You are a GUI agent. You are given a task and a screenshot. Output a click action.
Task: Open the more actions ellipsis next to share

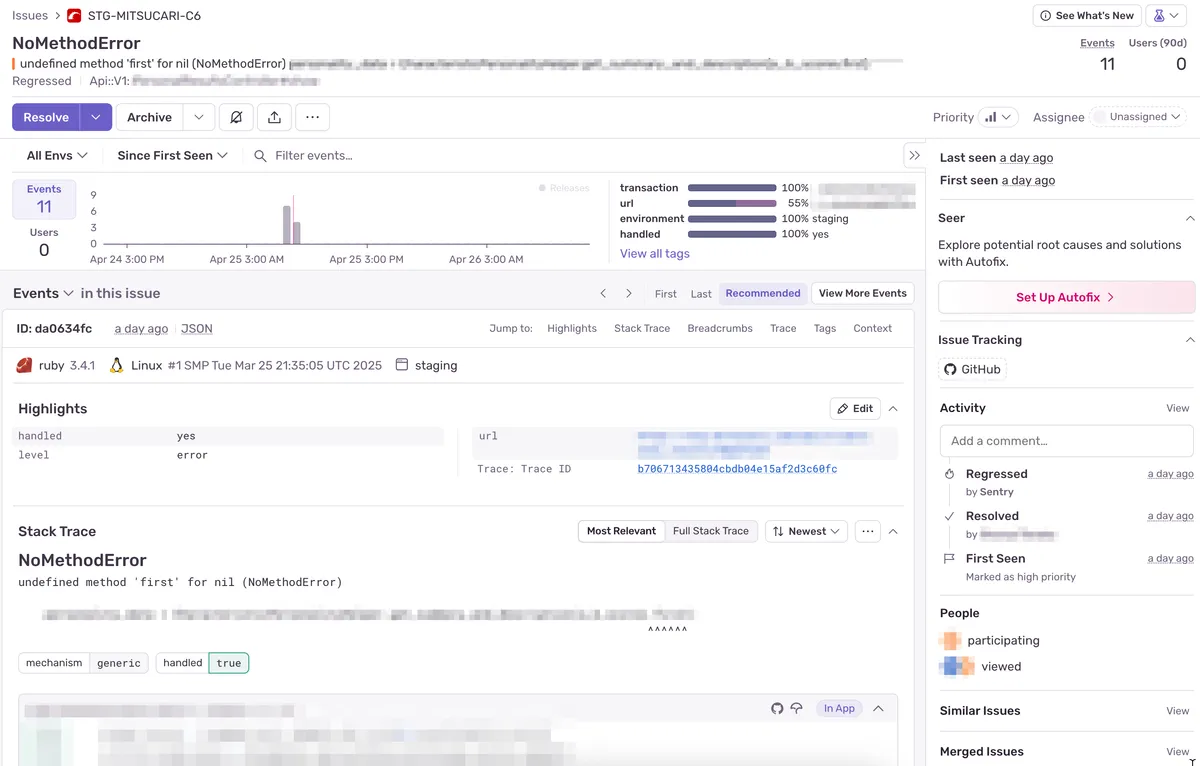(312, 117)
